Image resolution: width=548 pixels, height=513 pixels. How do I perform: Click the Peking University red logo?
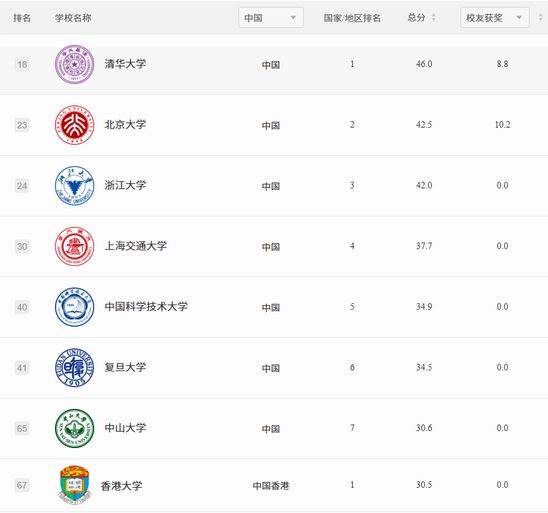[74, 125]
